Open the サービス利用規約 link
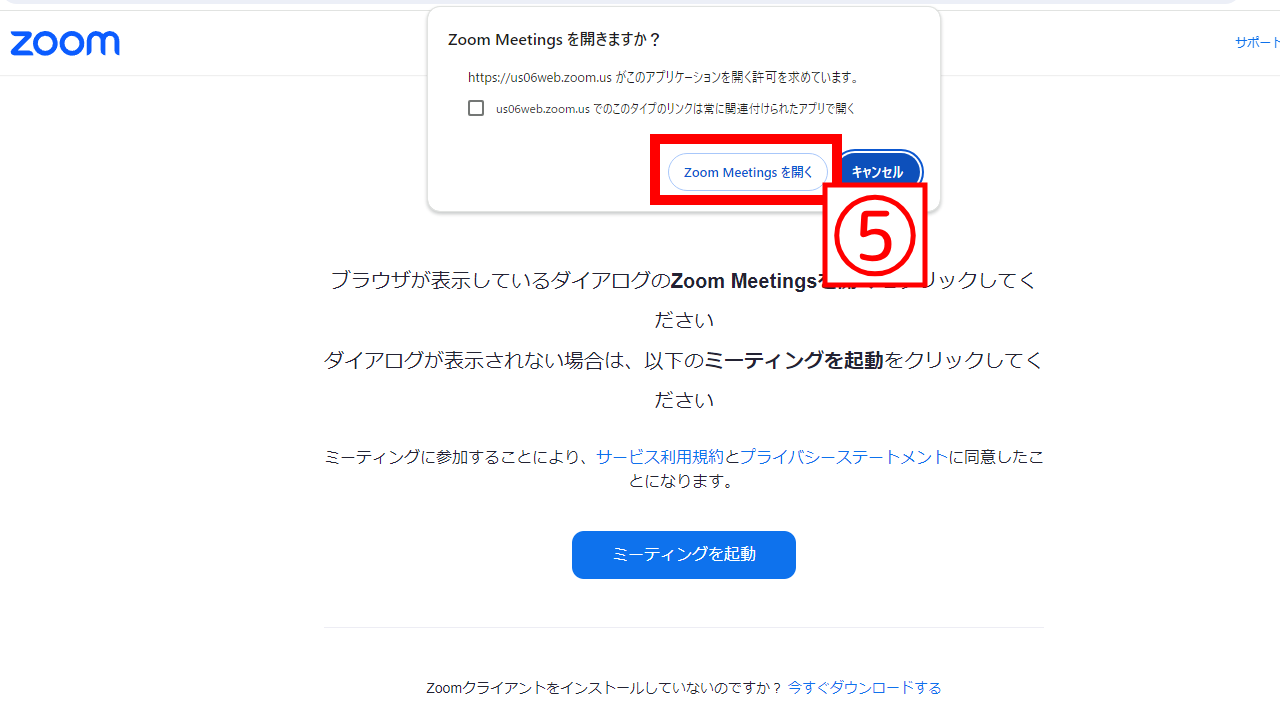Screen dimensions: 1280x720 pyautogui.click(x=660, y=457)
